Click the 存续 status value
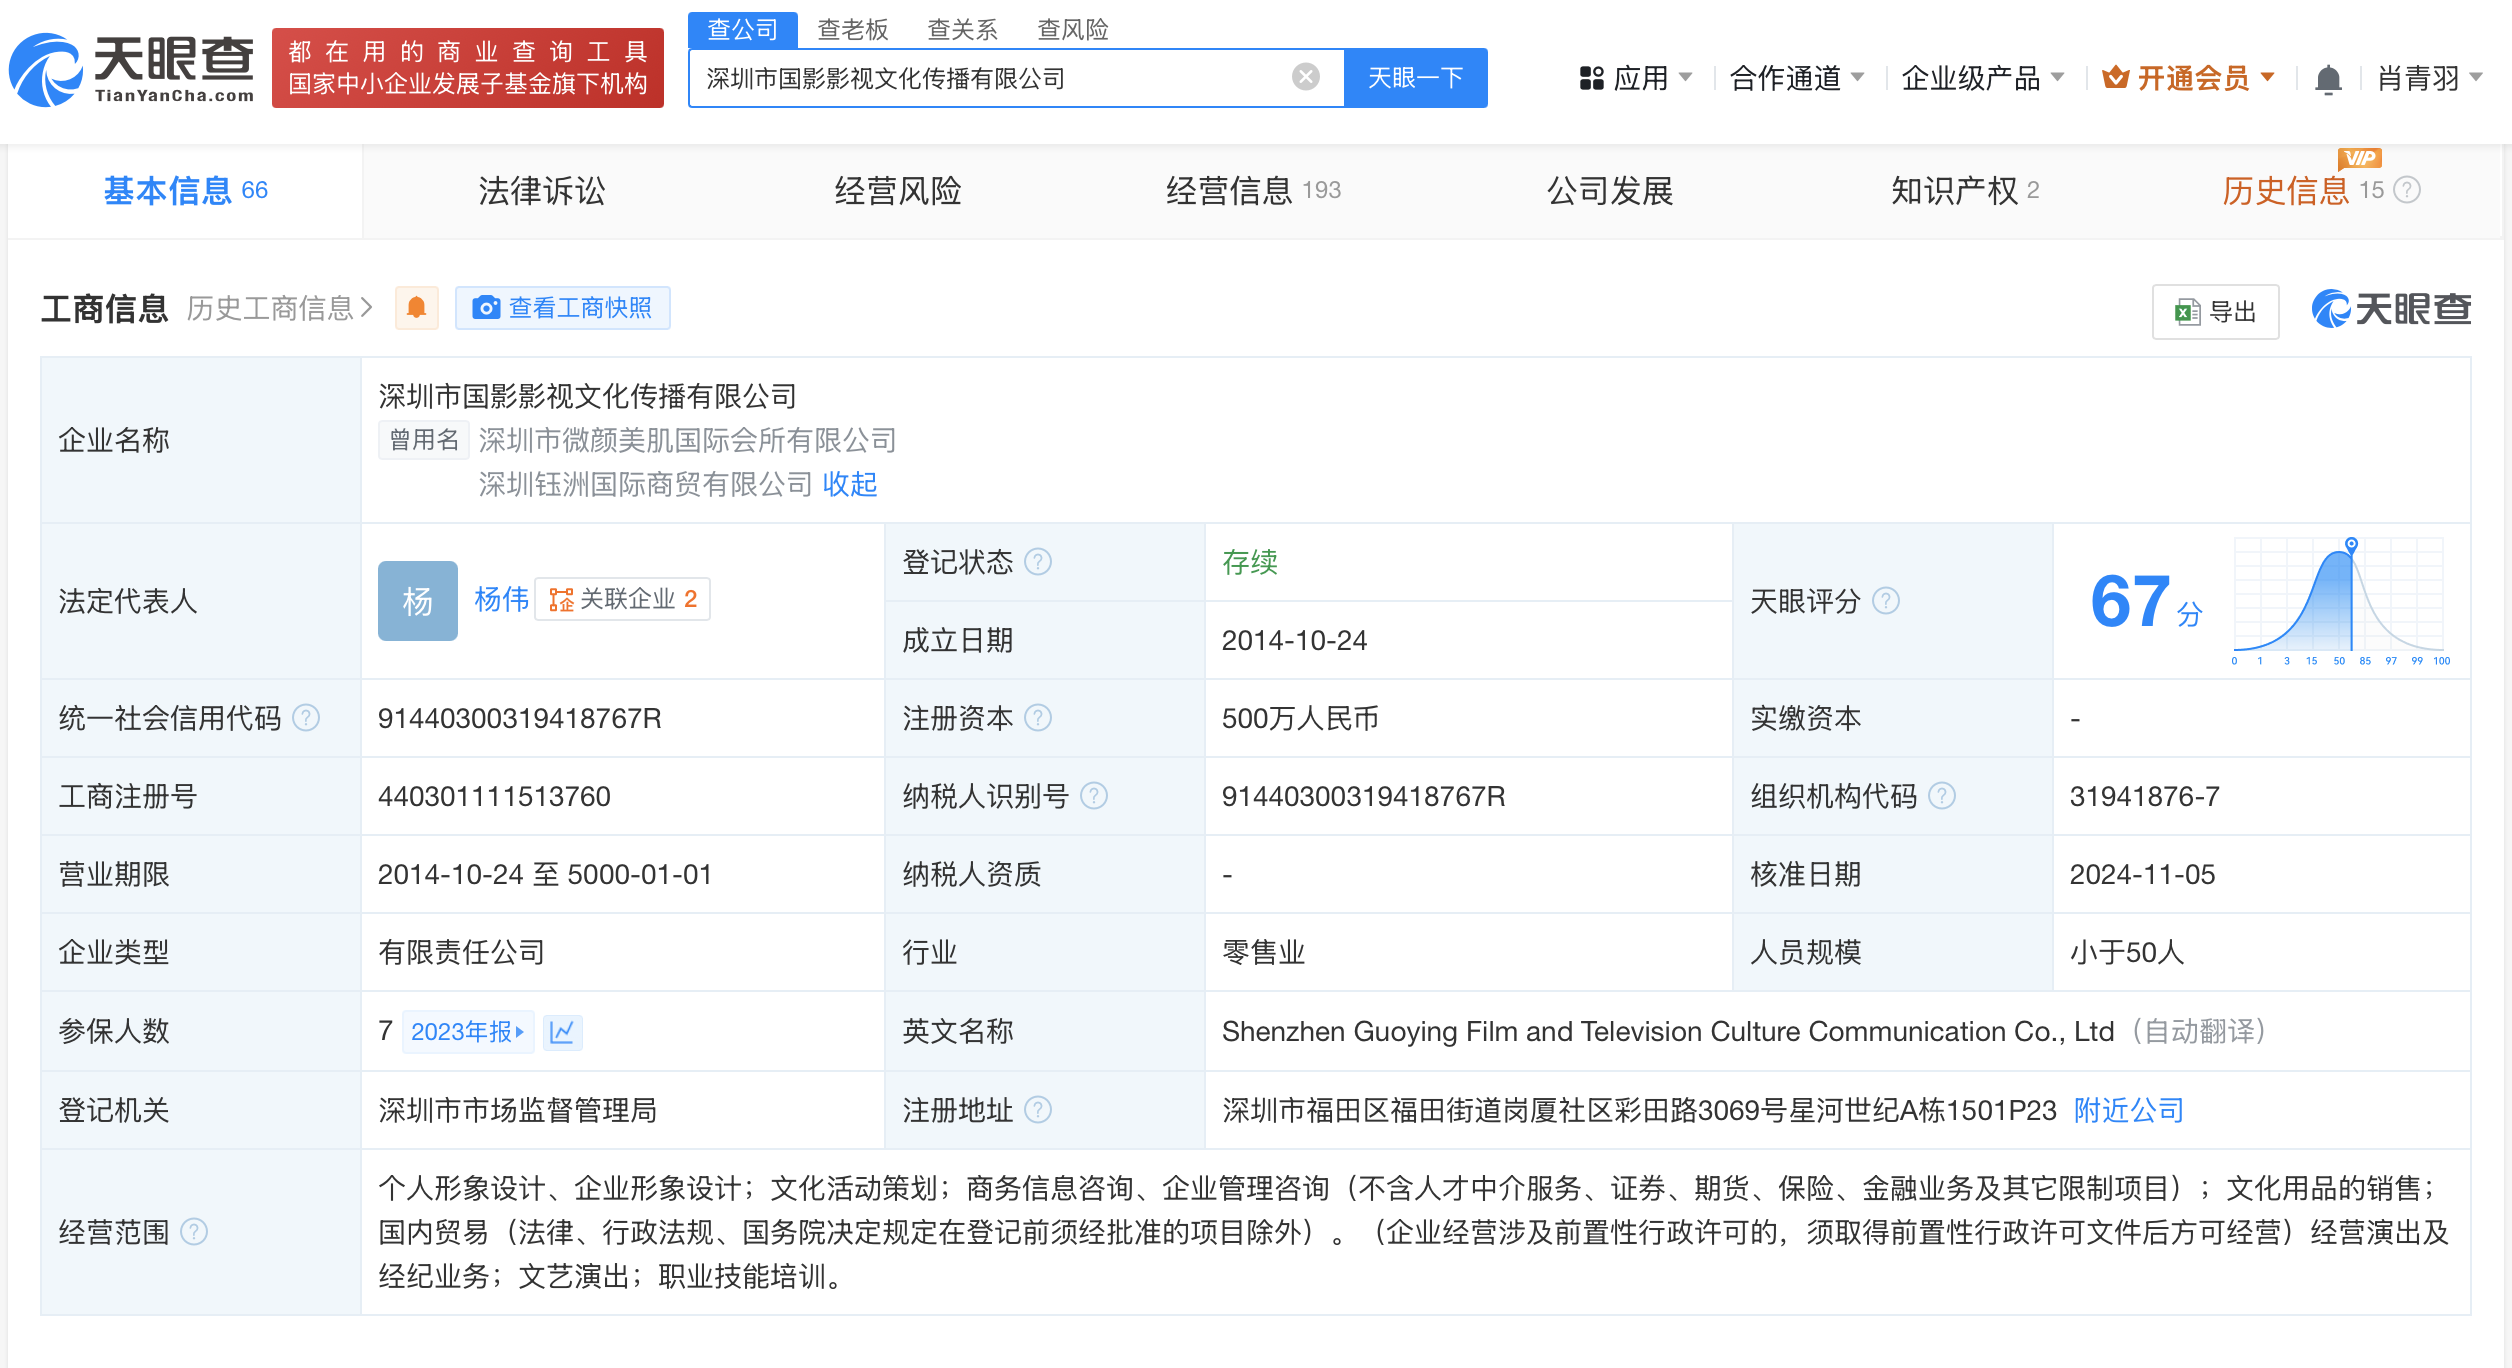Viewport: 2512px width, 1368px height. [1250, 562]
